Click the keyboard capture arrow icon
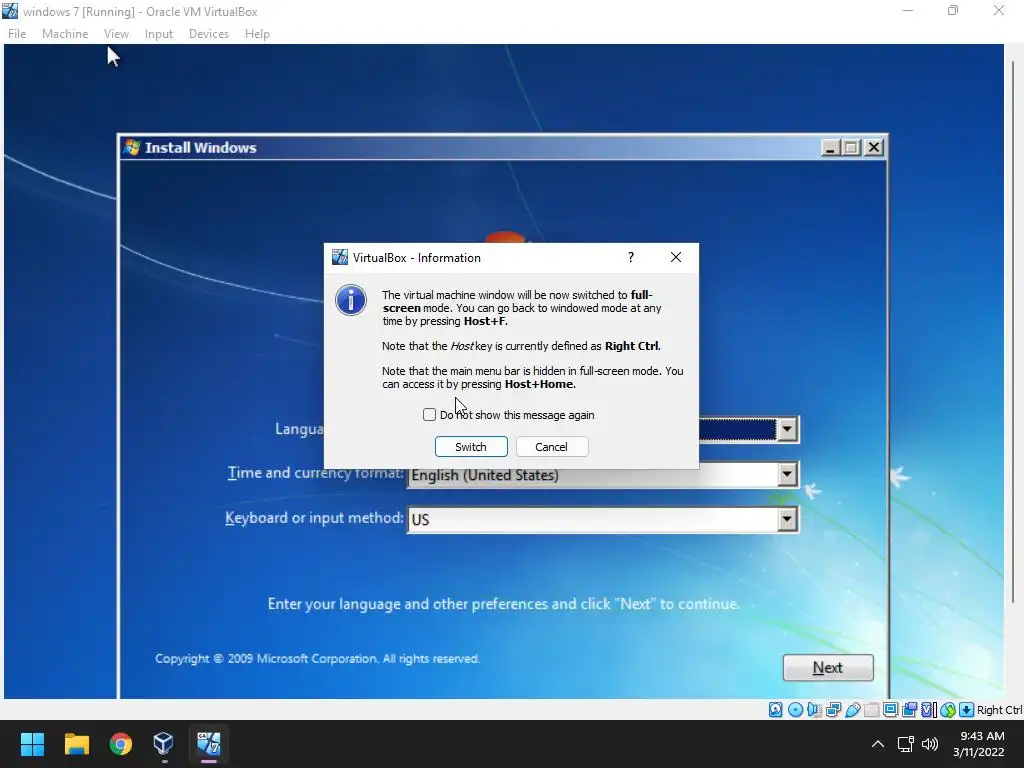The width and height of the screenshot is (1024, 768). coord(967,710)
